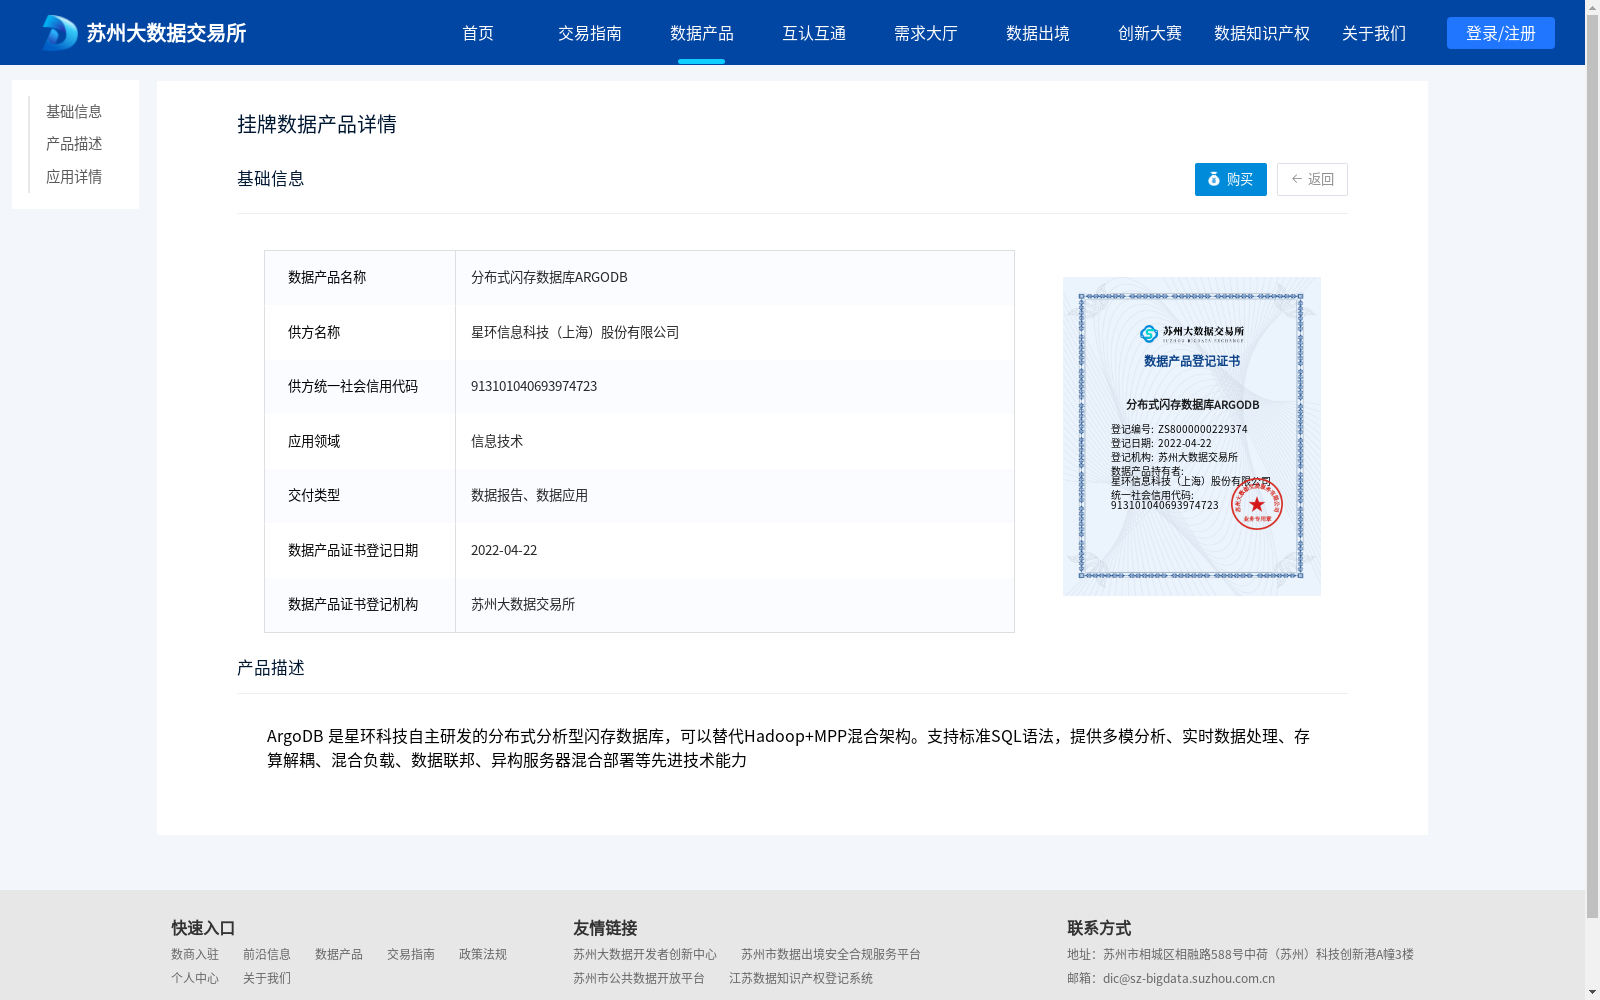Screen dimensions: 1600x1000
Task: Click the 供方统一社会信用代码 row label
Action: 353,386
